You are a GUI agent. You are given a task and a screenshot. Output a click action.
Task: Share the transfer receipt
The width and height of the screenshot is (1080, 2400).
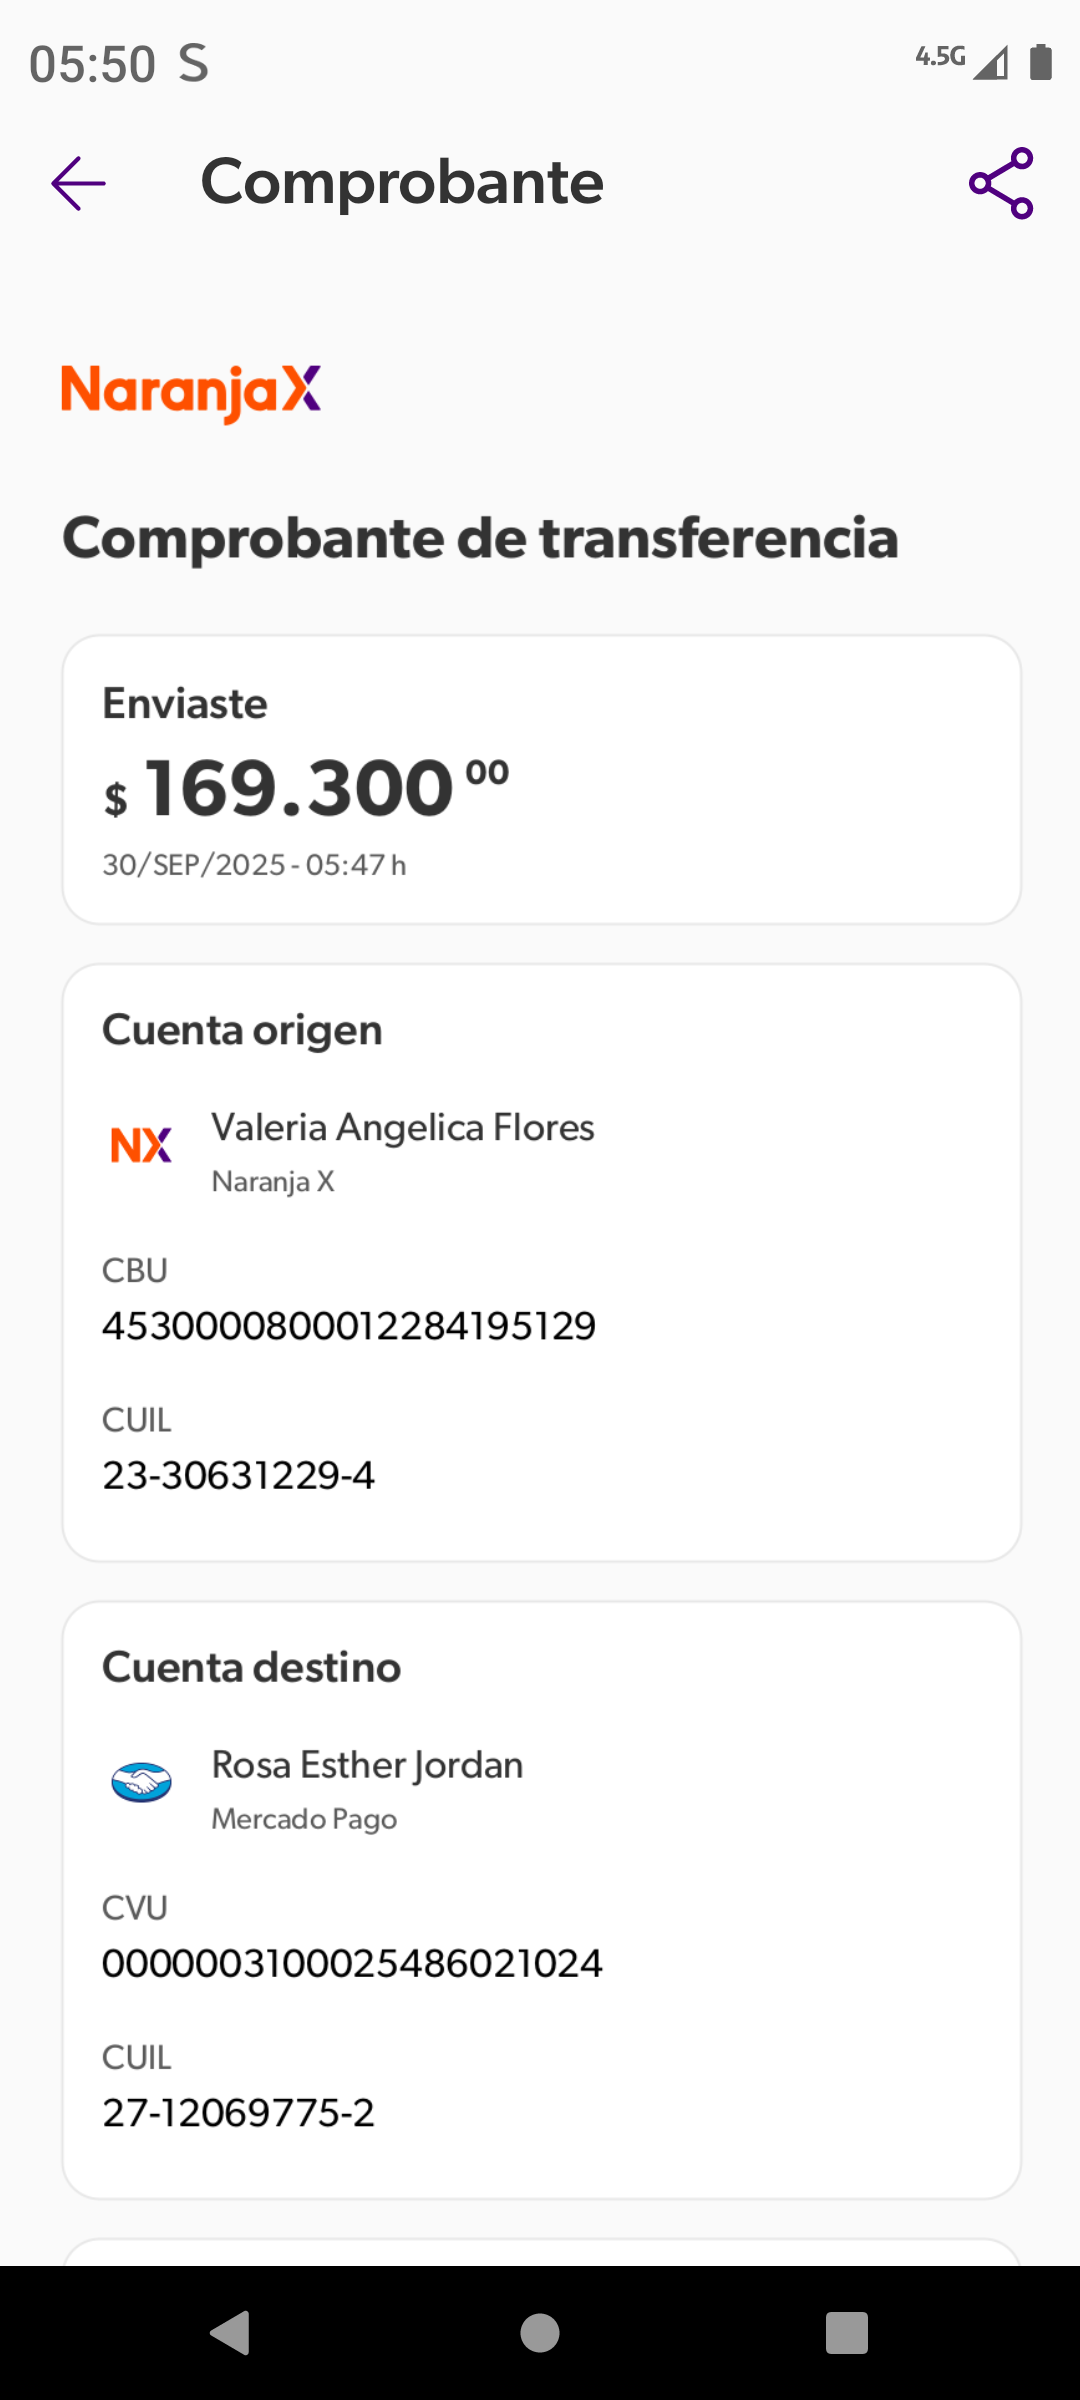point(1000,184)
